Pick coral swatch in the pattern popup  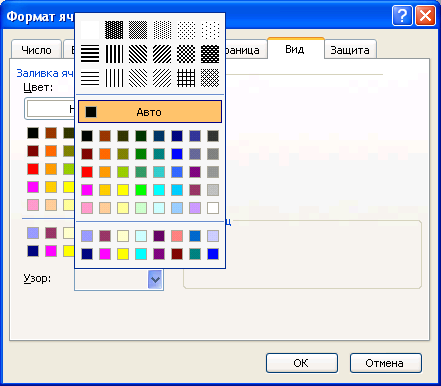177,236
